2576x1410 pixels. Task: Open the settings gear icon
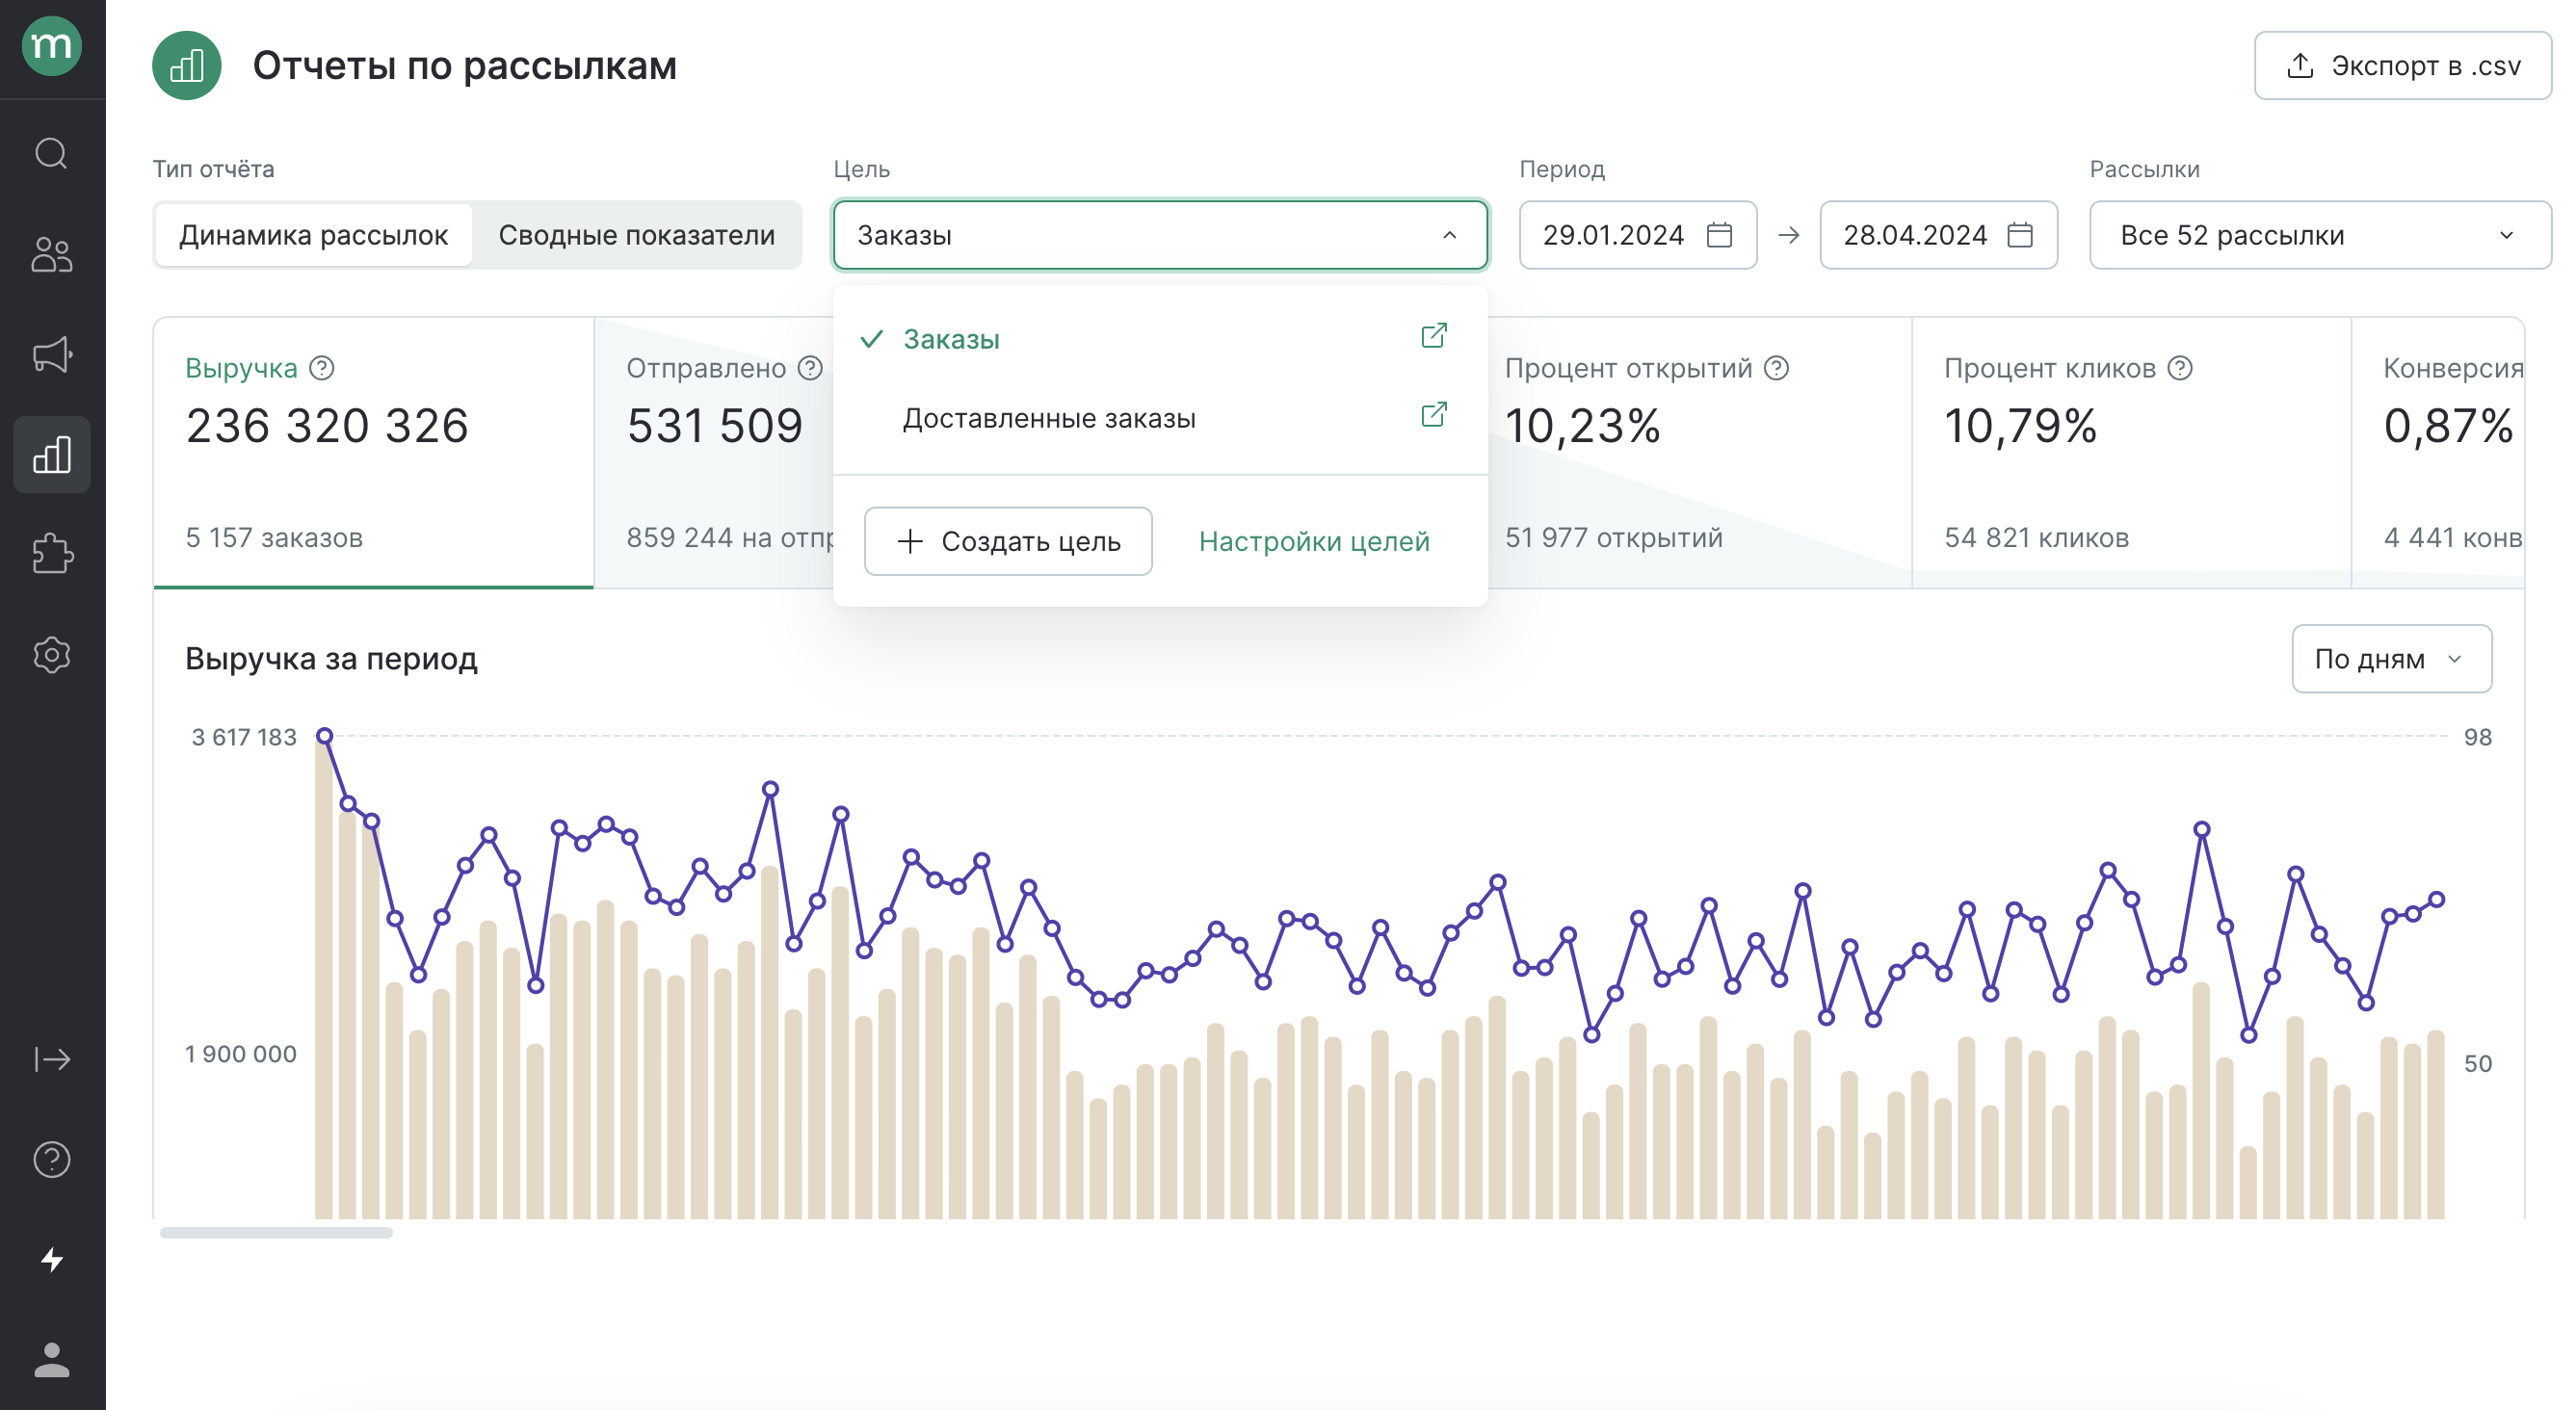tap(52, 655)
